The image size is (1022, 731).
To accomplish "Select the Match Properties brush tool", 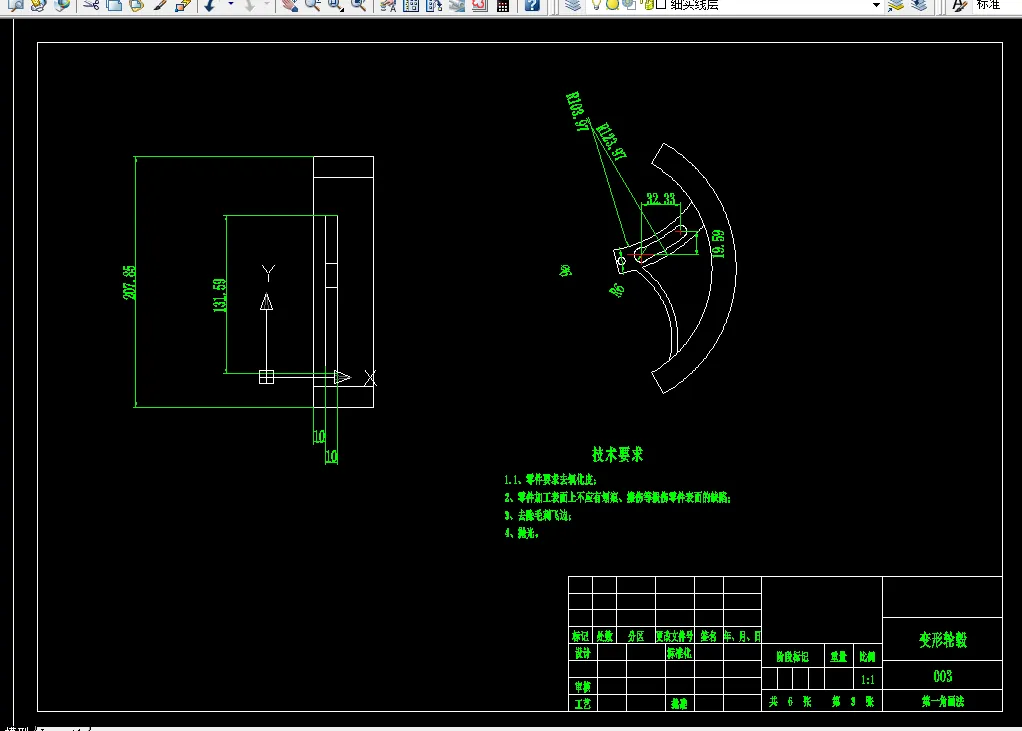I will [160, 5].
